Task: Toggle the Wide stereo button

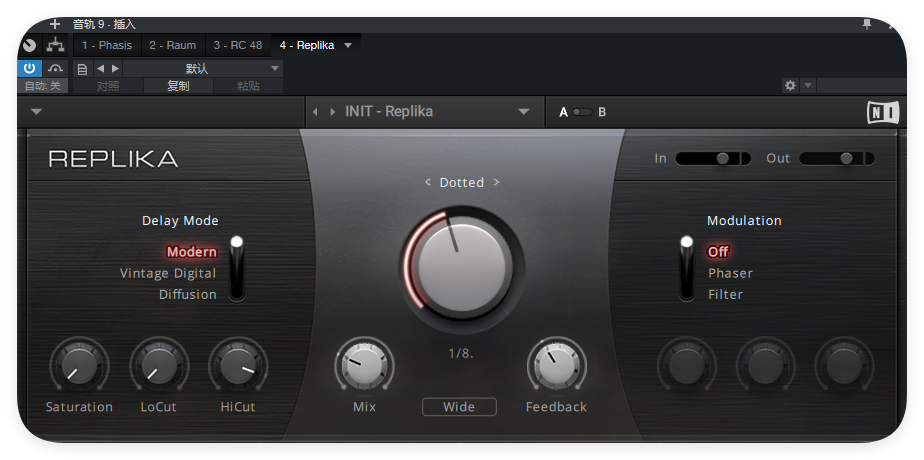Action: tap(459, 407)
